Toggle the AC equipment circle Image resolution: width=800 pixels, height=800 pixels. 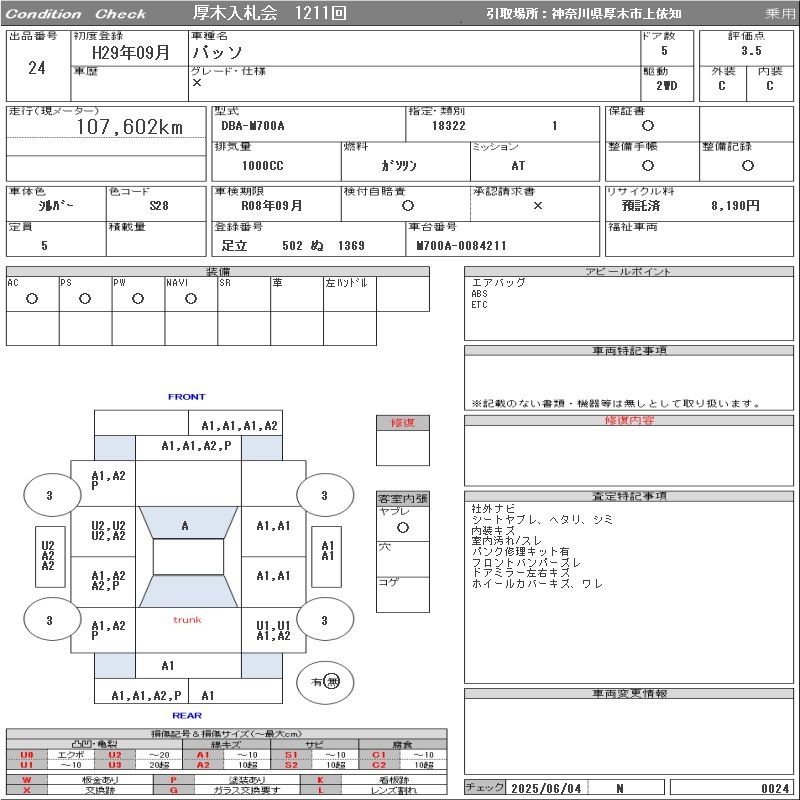[x=32, y=298]
